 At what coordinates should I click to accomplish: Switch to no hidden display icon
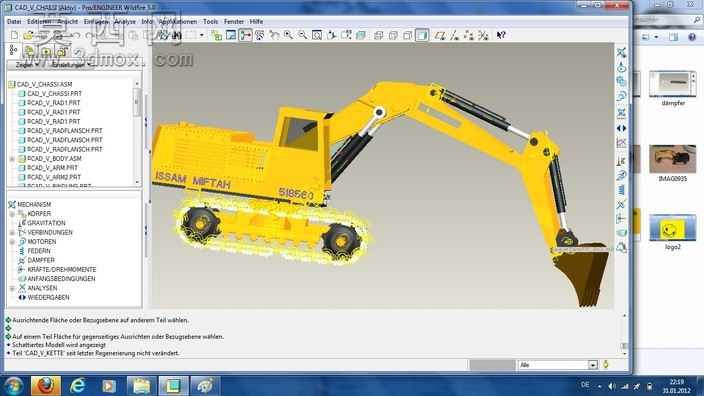[407, 35]
